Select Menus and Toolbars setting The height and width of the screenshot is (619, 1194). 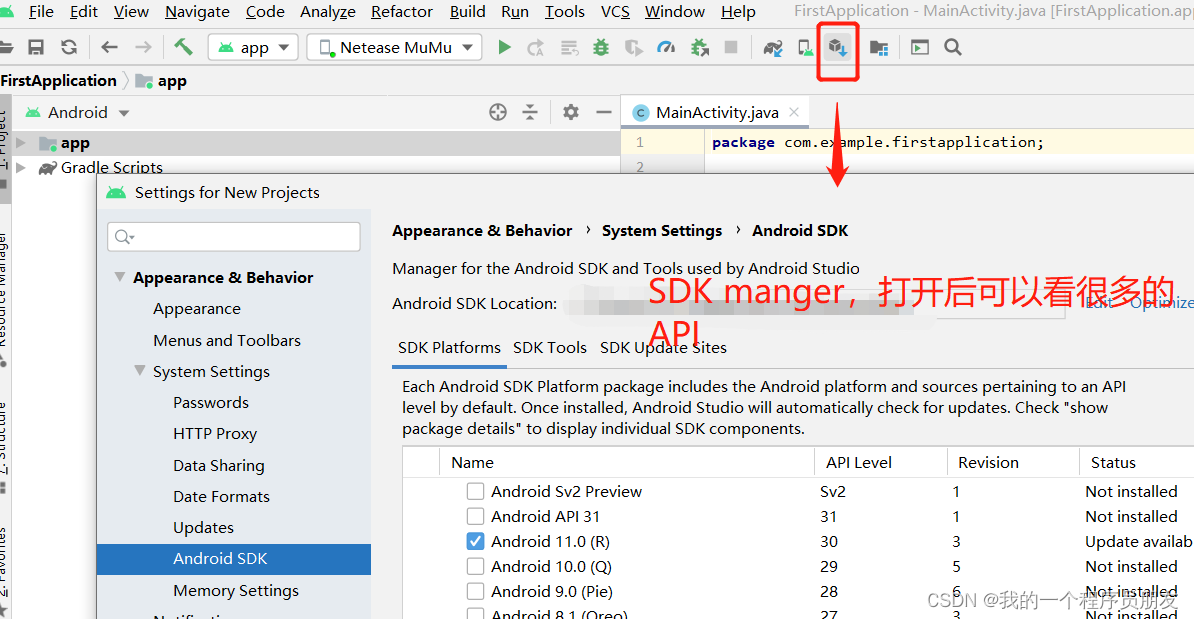click(227, 340)
